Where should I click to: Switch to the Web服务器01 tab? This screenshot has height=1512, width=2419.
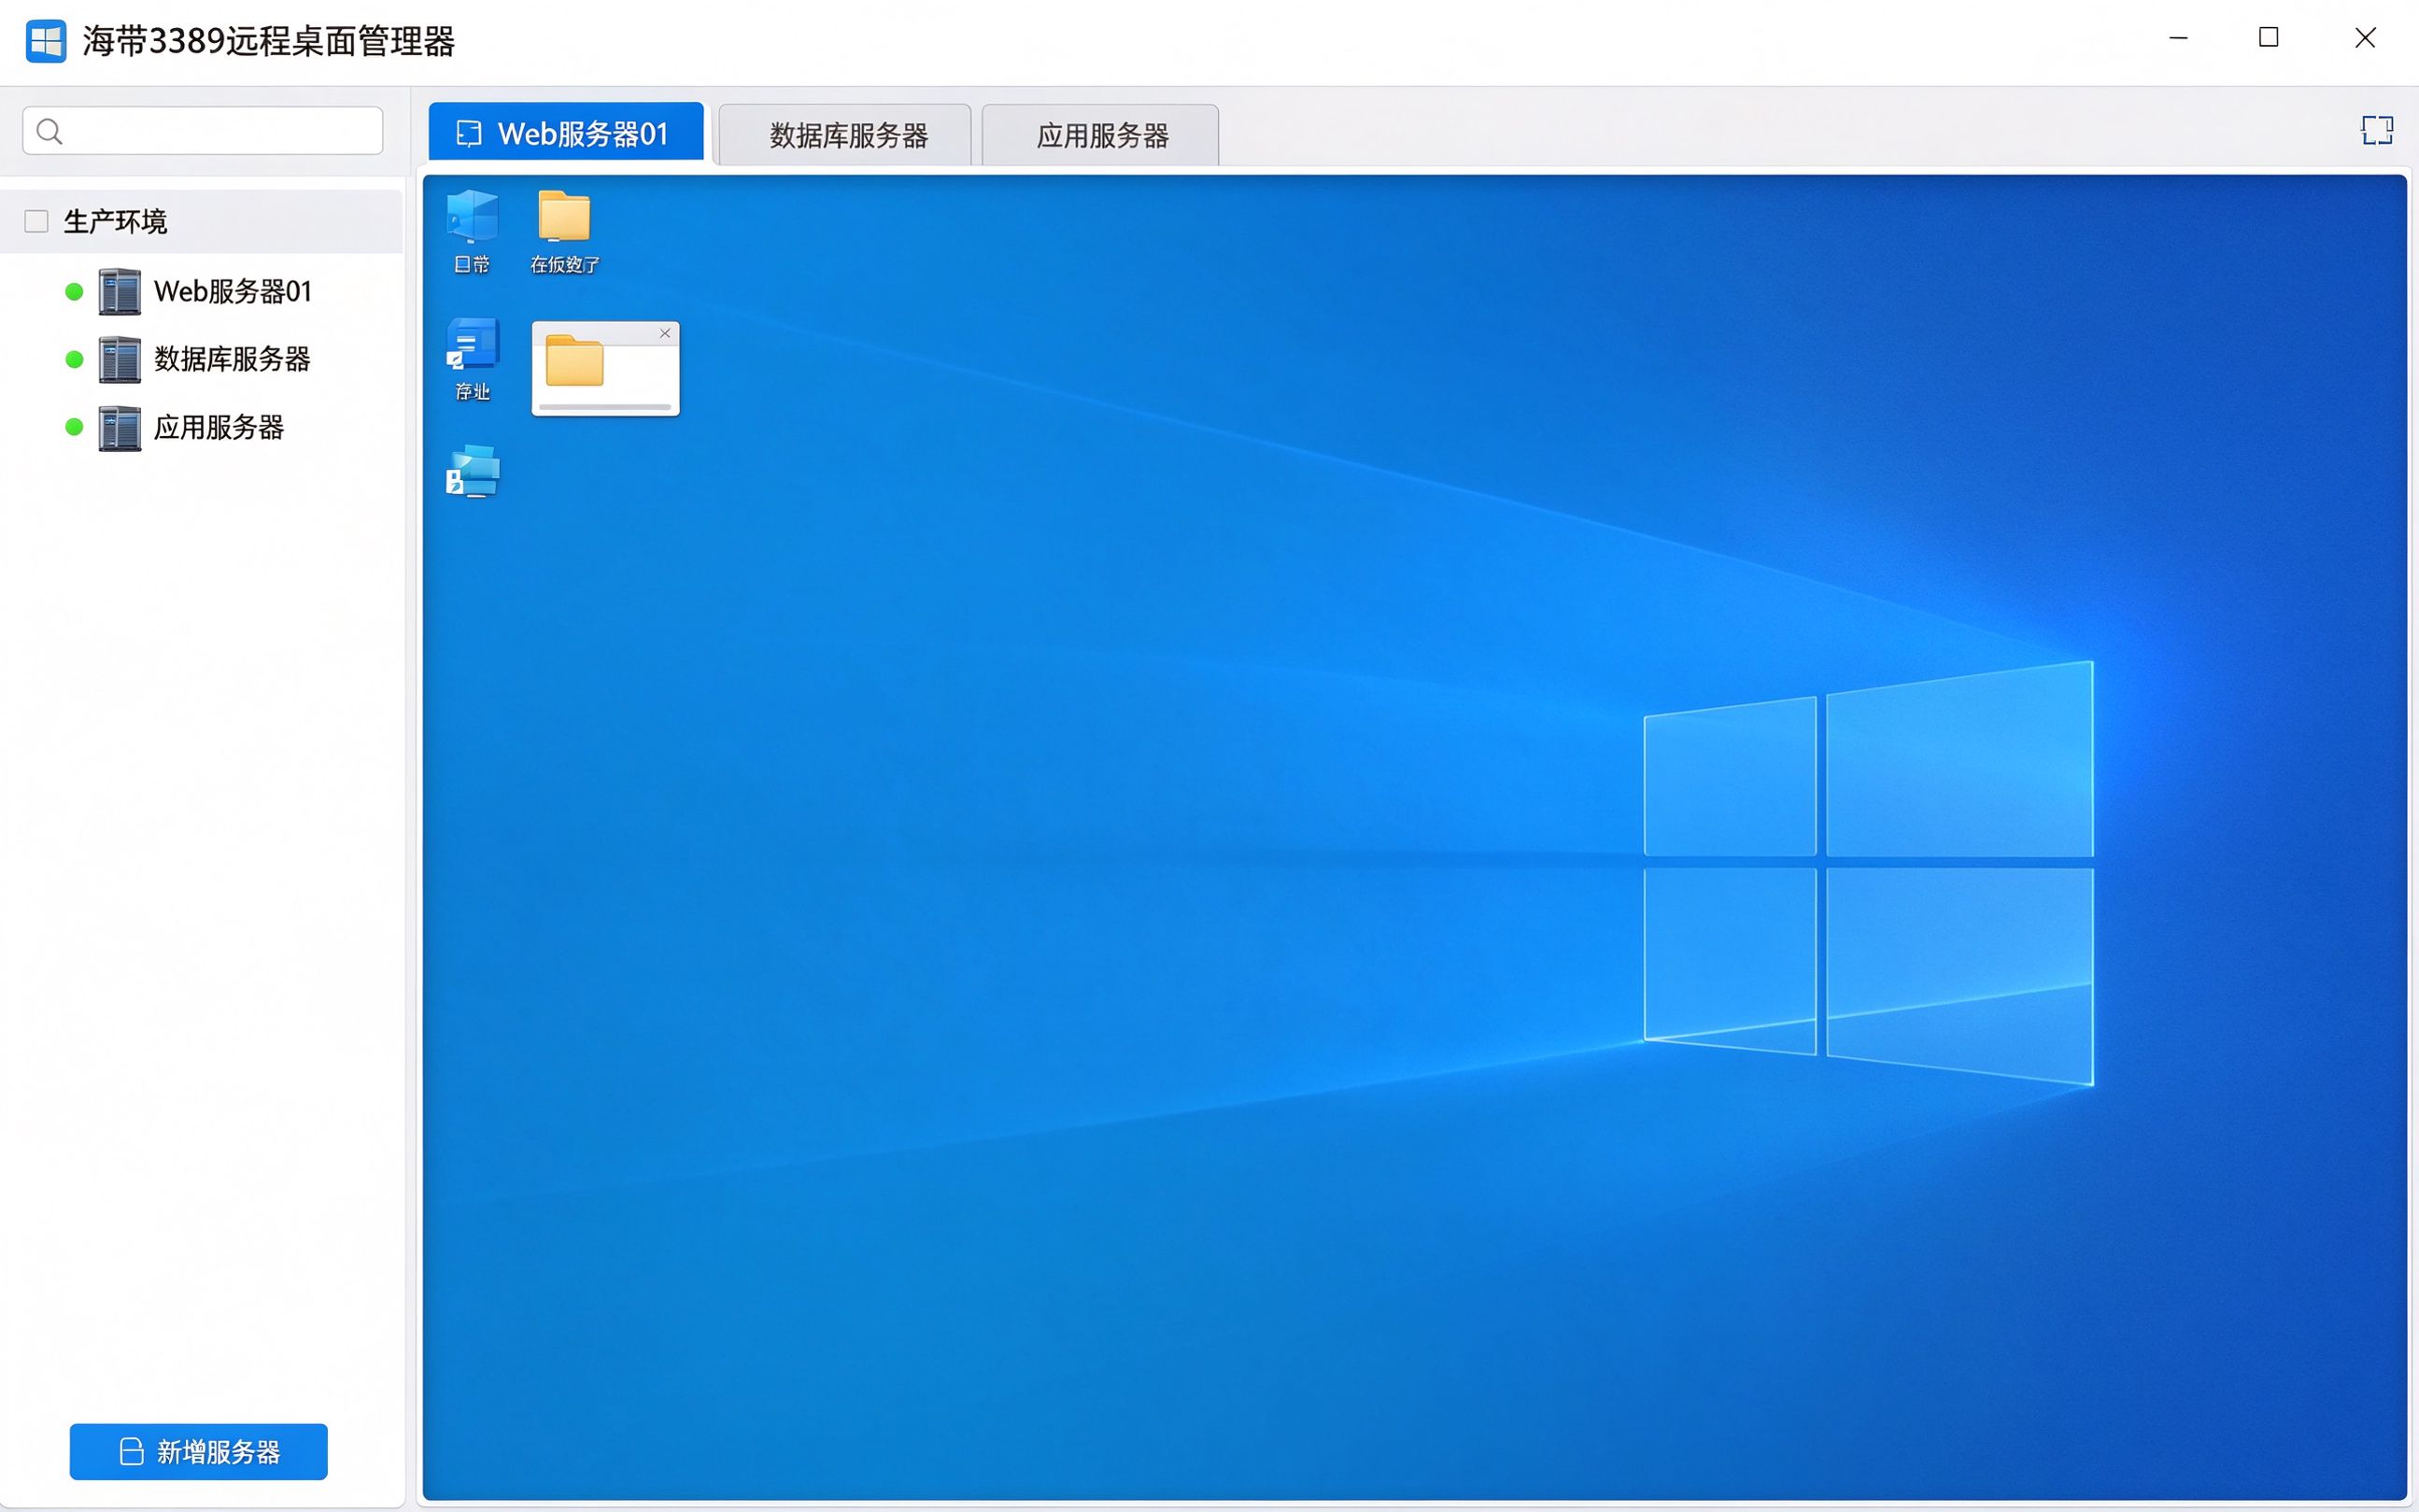pos(566,132)
